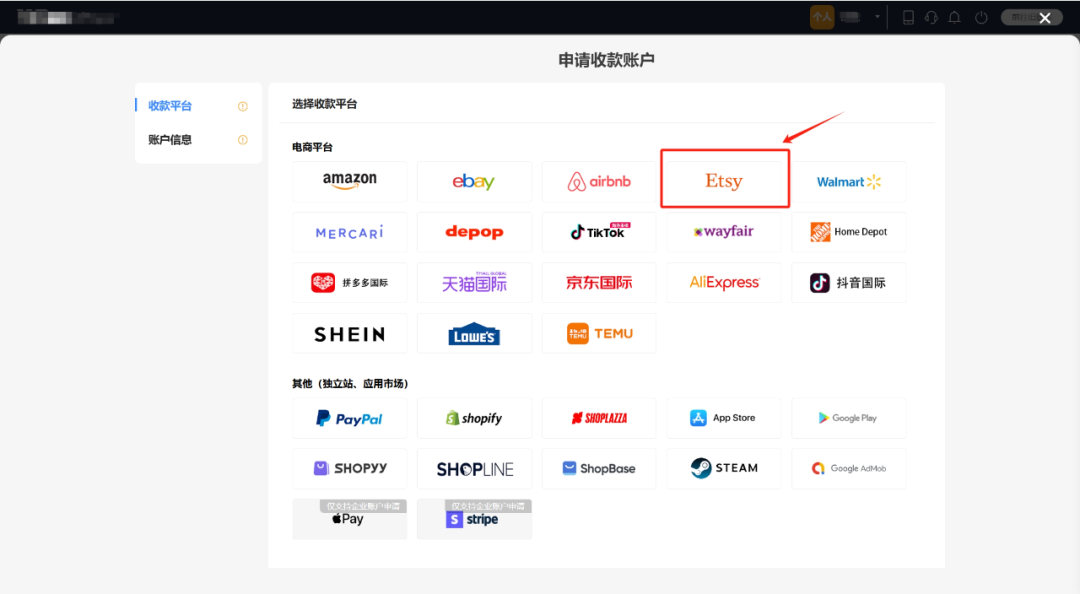Click the mobile app icon in top bar

(x=908, y=17)
